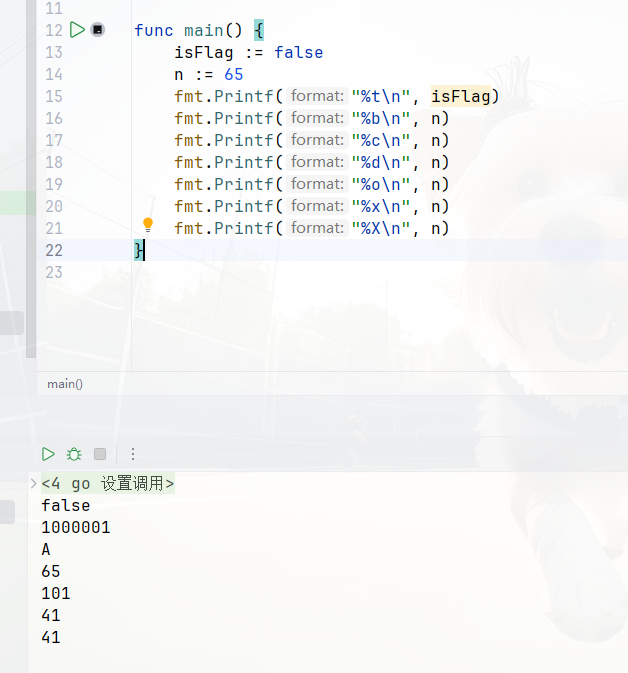
Task: Click line number 20 in the gutter
Action: 54,206
